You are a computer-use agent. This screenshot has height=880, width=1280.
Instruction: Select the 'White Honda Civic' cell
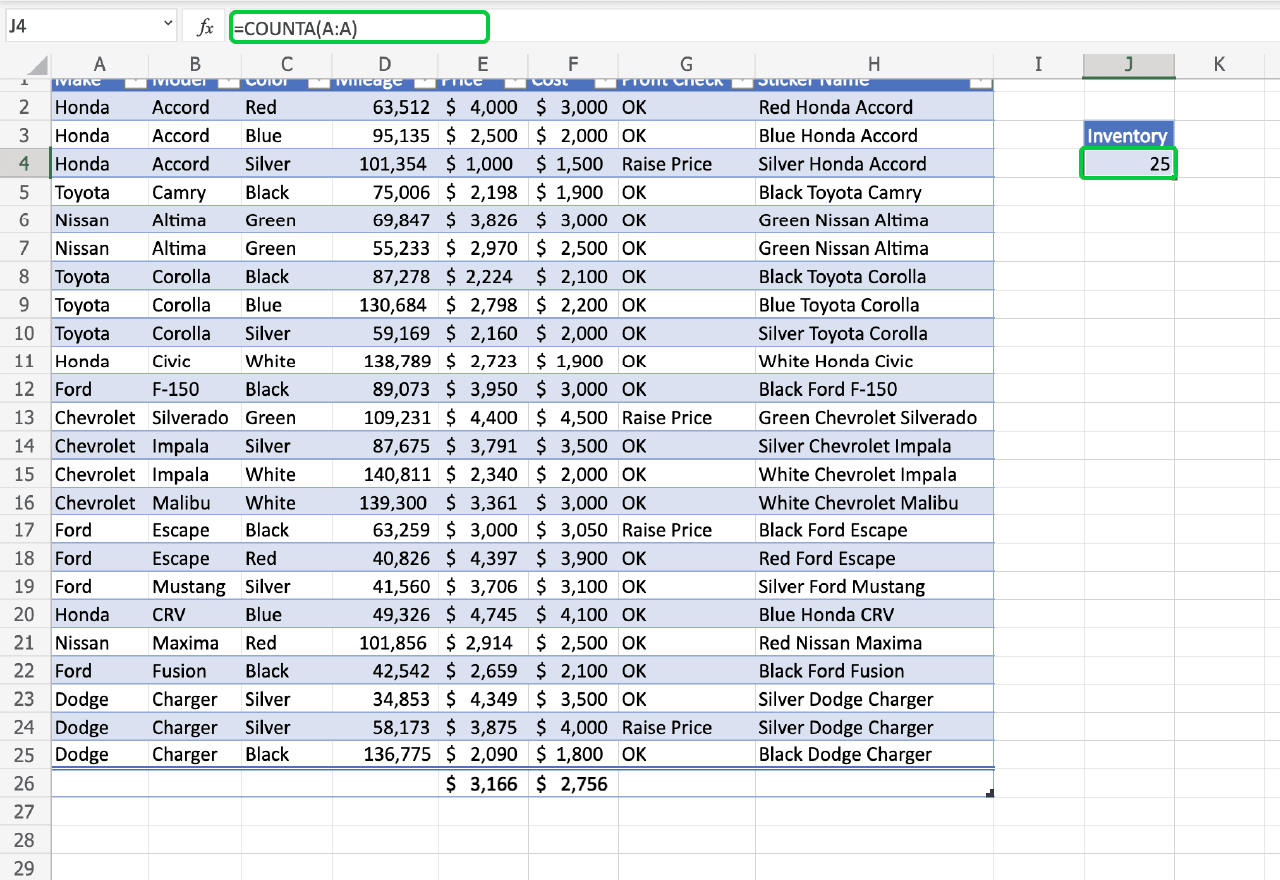tap(874, 361)
